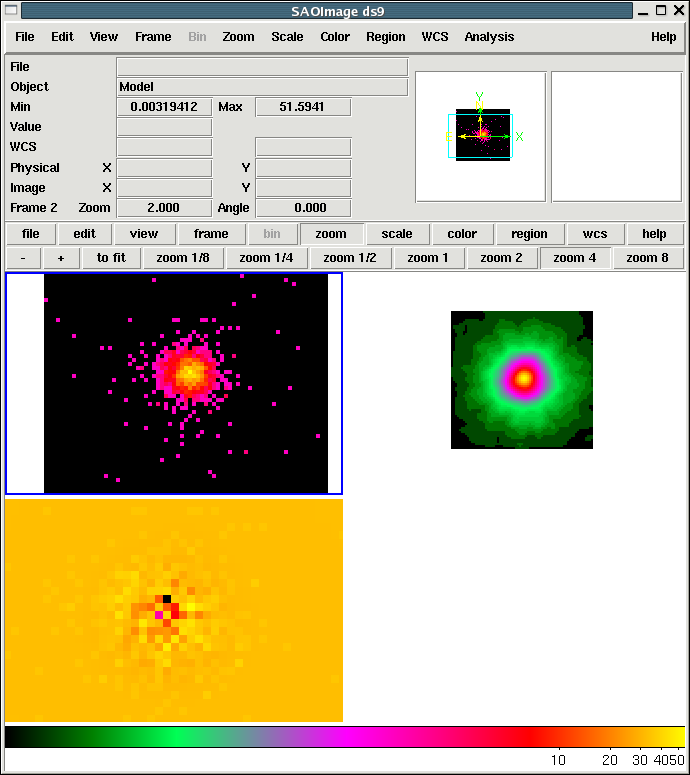
Task: Click the colorbar at the bottom
Action: (x=344, y=737)
